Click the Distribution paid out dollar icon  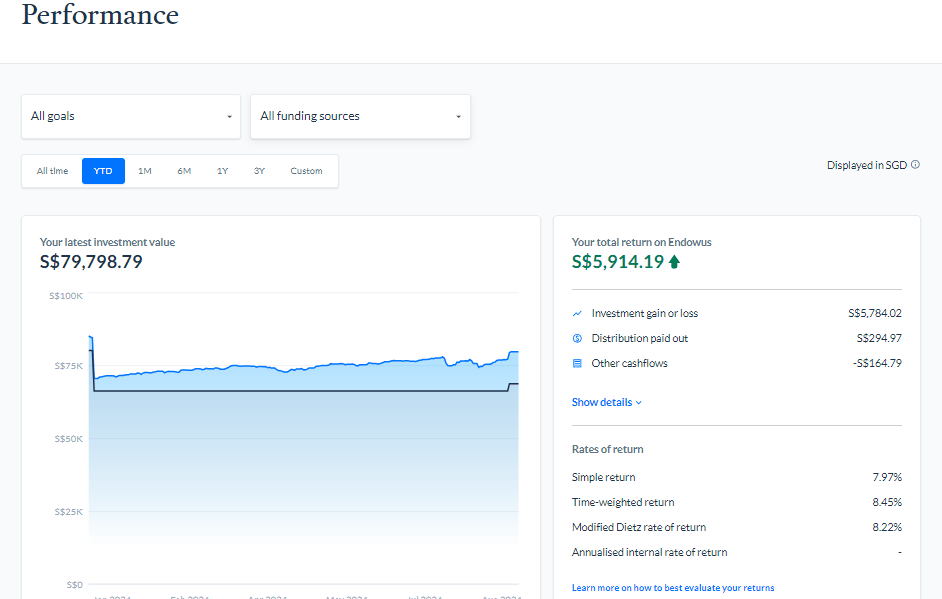[x=577, y=339]
